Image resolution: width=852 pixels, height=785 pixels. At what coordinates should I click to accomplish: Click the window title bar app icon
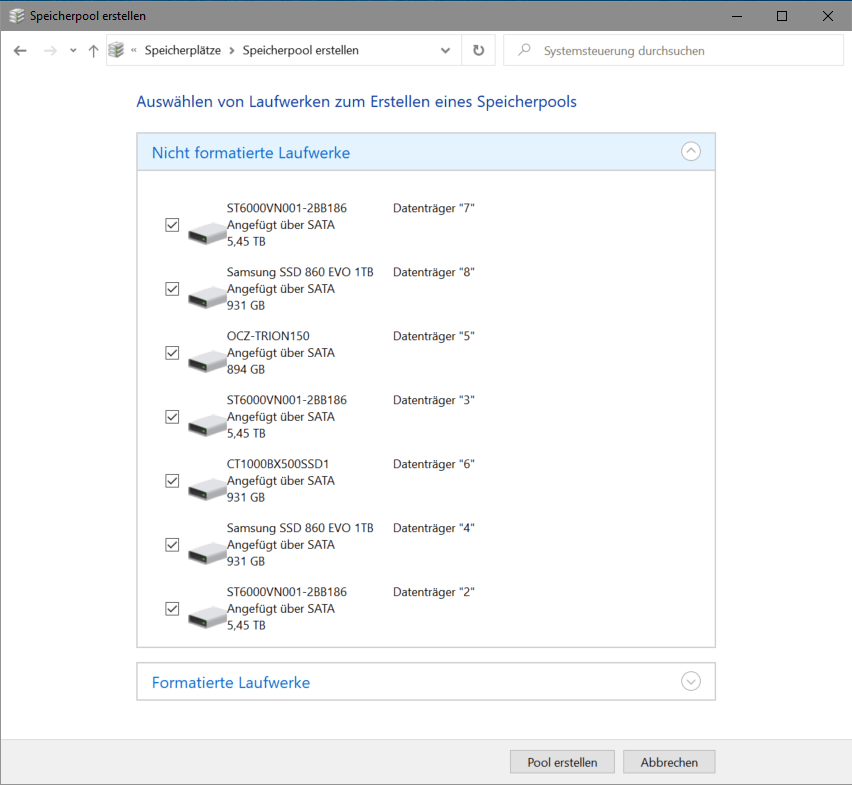pos(17,16)
